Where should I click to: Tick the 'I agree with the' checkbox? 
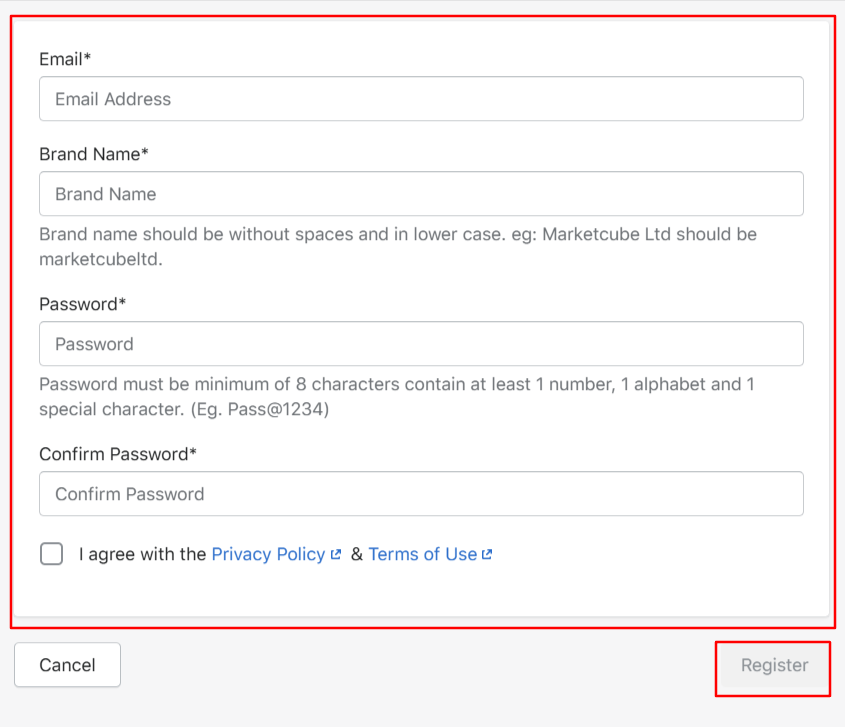coord(52,554)
